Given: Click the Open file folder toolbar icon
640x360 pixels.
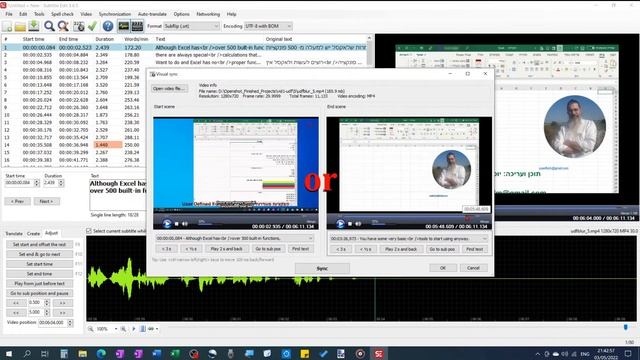Looking at the screenshot, I should [x=20, y=26].
